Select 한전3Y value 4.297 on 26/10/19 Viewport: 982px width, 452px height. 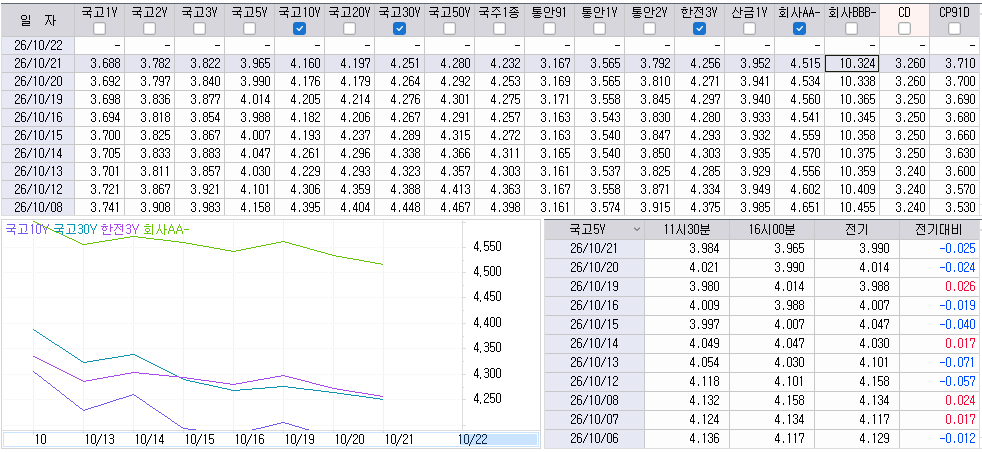(x=700, y=100)
